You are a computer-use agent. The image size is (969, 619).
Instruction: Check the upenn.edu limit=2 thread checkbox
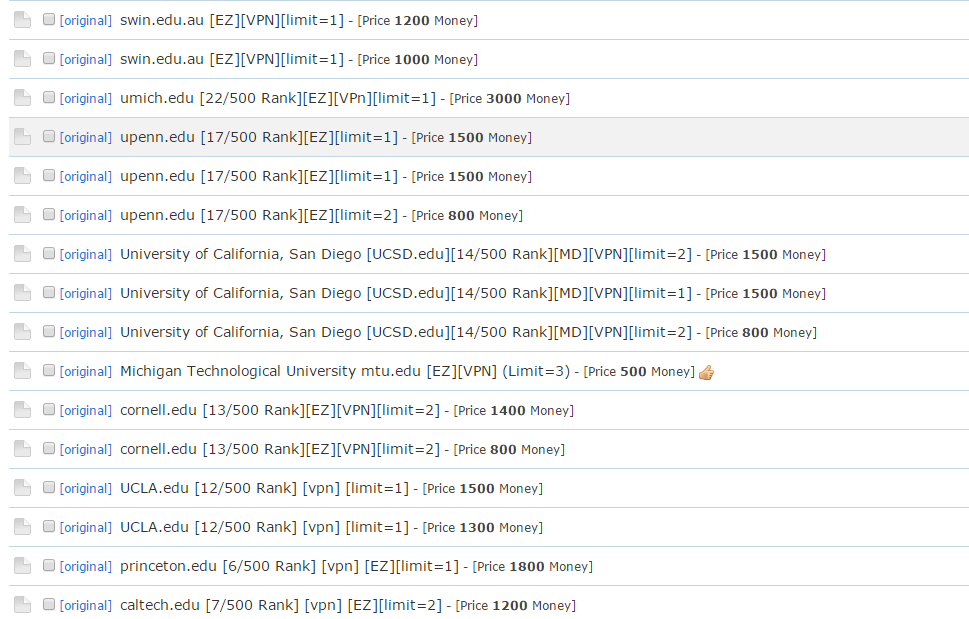point(49,214)
